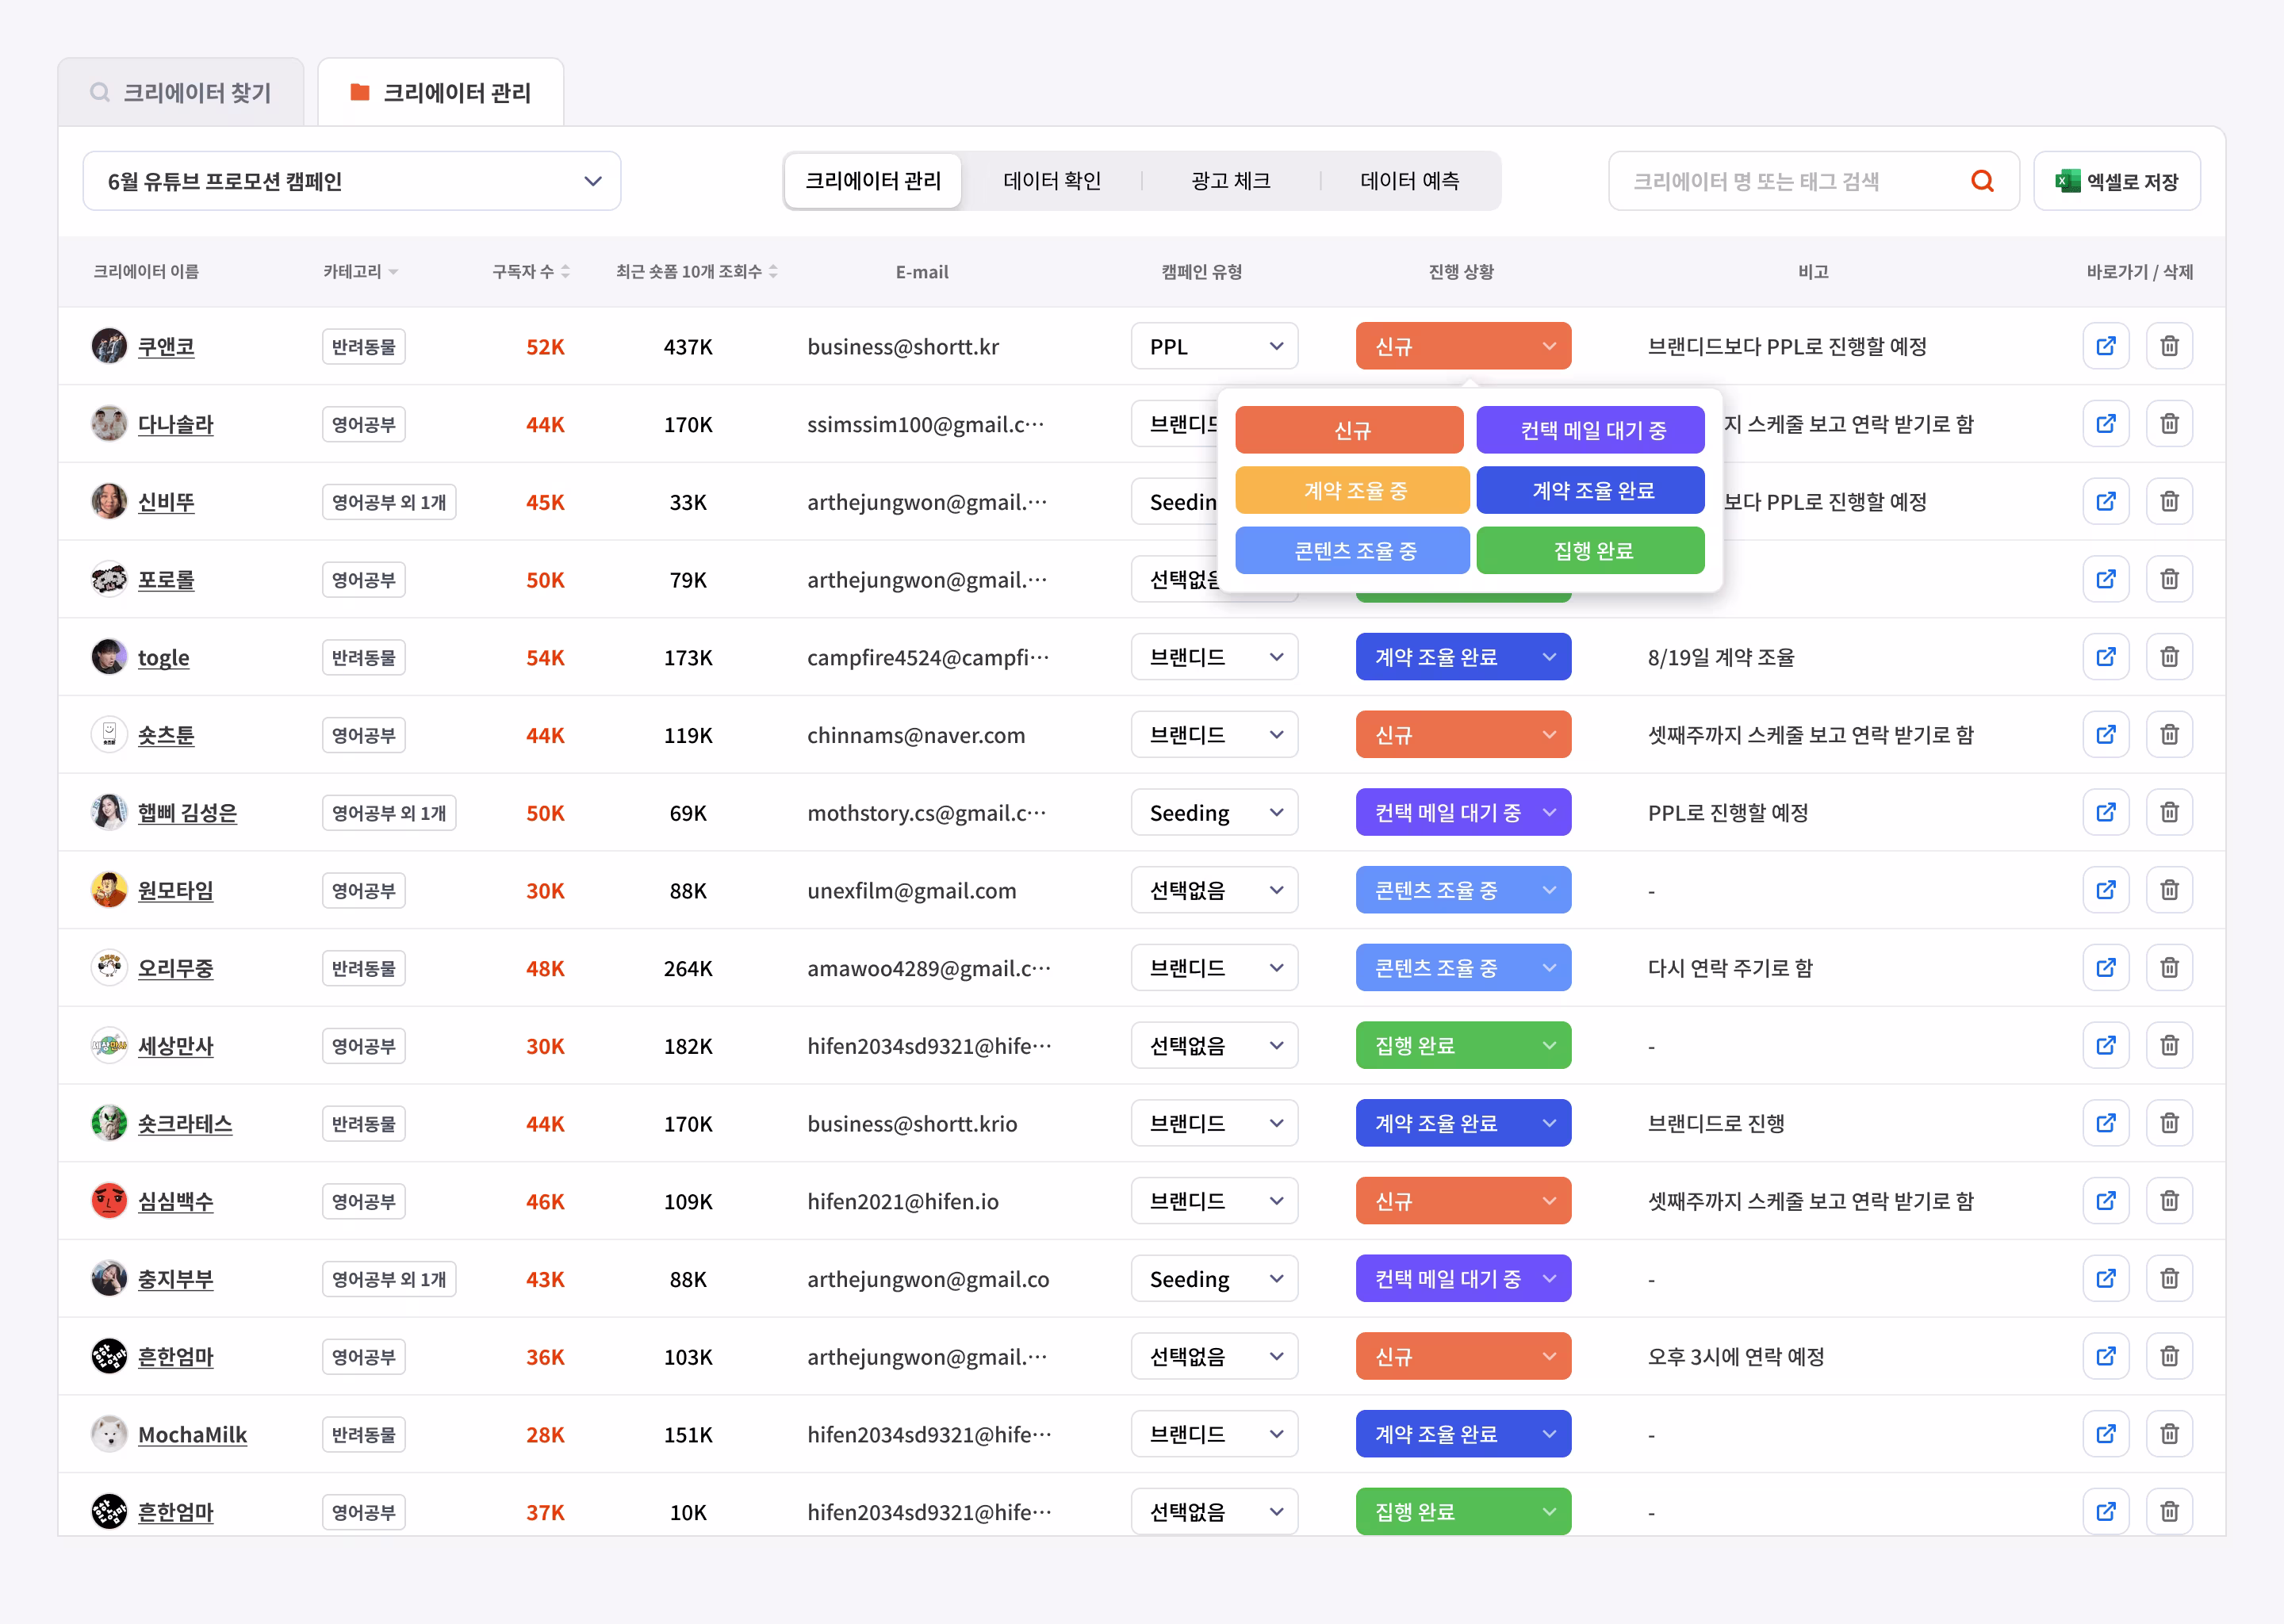Expand 계약 조율 완료 status dropdown for togle
The image size is (2284, 1624).
tap(1462, 657)
